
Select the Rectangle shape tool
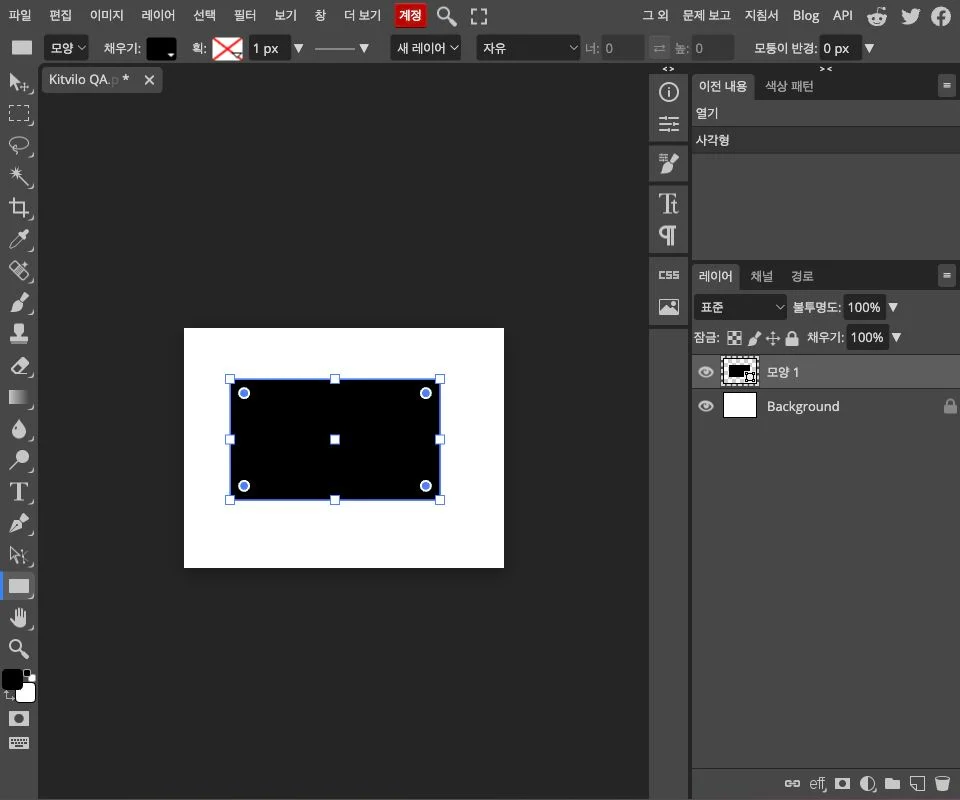click(19, 586)
